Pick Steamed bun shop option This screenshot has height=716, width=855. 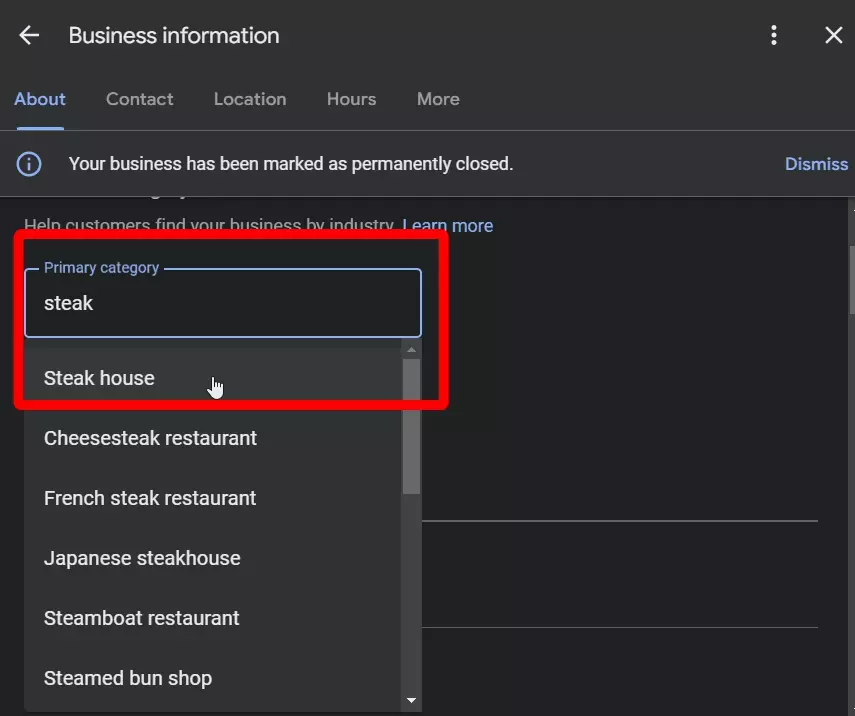(128, 678)
